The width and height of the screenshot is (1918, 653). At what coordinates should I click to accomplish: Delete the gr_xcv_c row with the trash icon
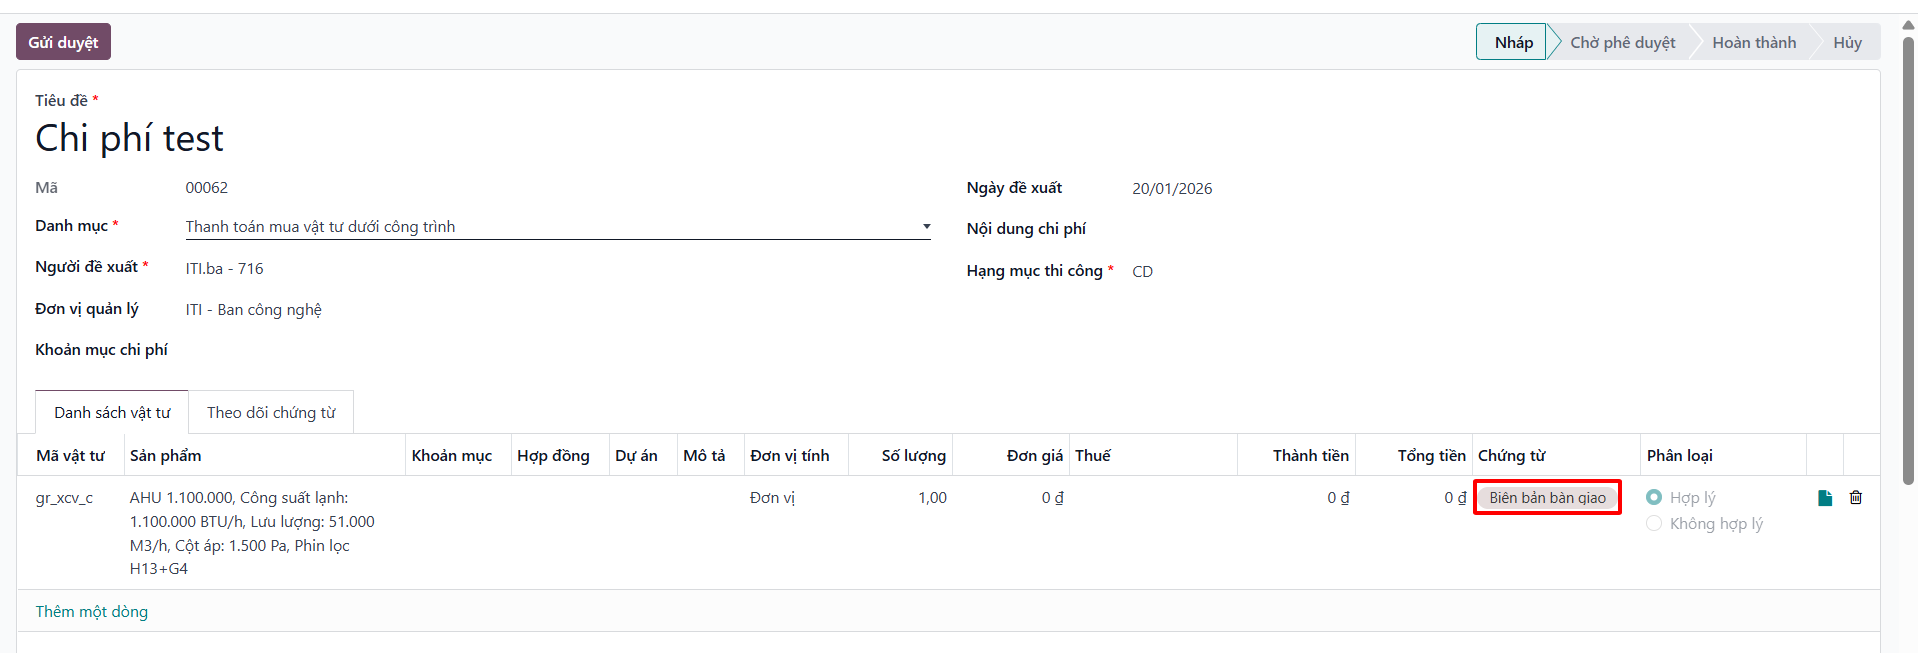1856,497
